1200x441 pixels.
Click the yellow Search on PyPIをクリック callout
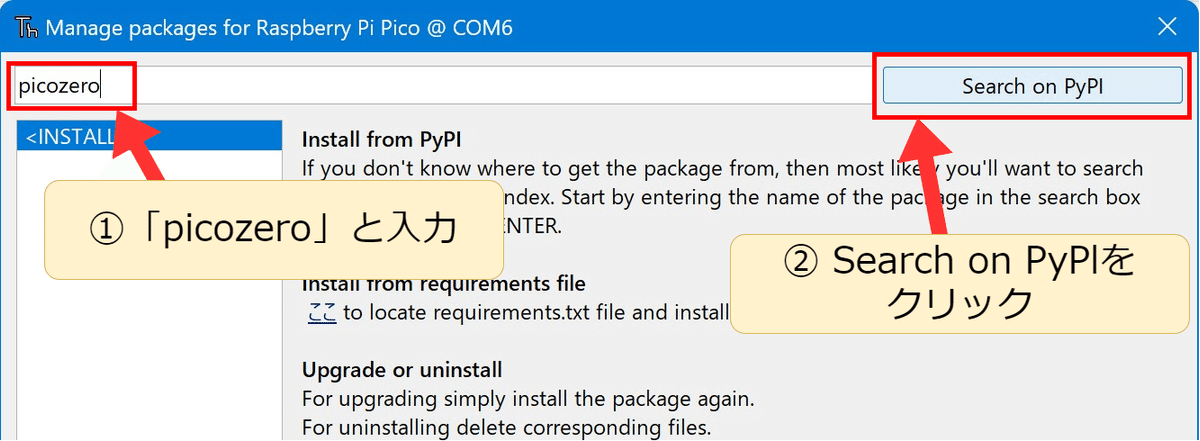coord(960,281)
